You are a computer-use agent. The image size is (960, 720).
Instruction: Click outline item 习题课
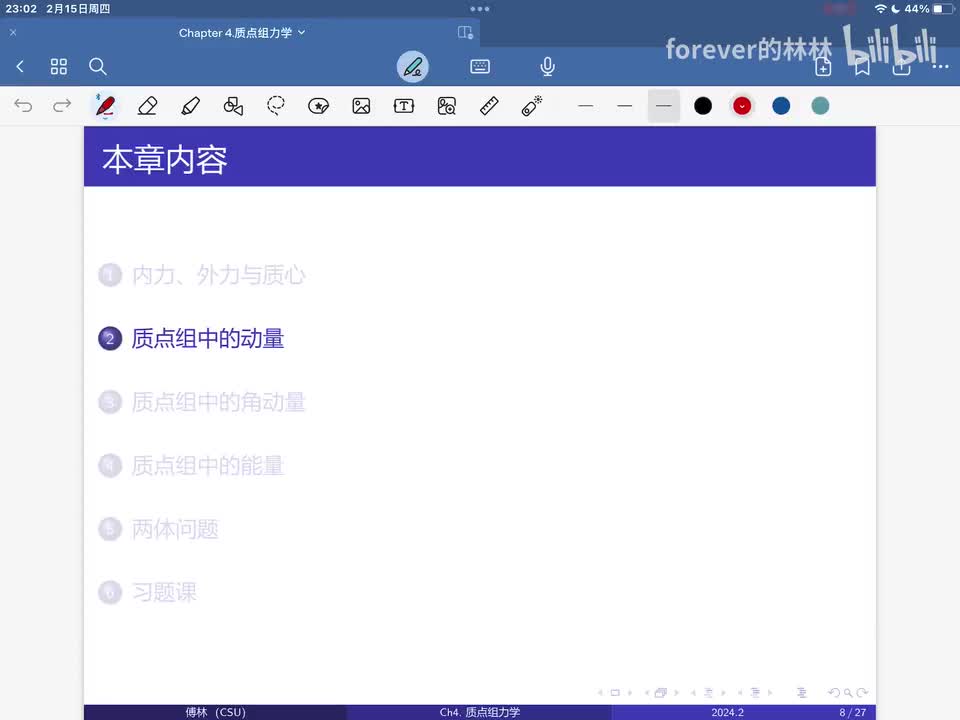pyautogui.click(x=164, y=592)
